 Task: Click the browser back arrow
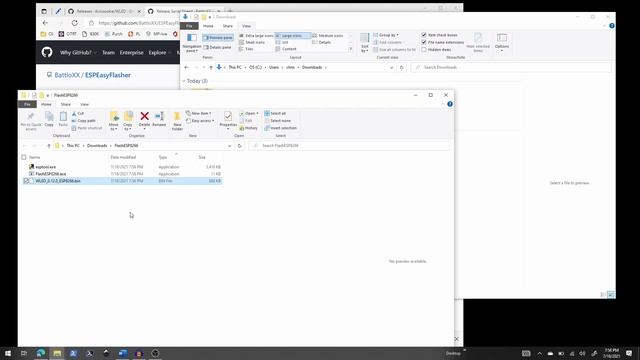(45, 23)
